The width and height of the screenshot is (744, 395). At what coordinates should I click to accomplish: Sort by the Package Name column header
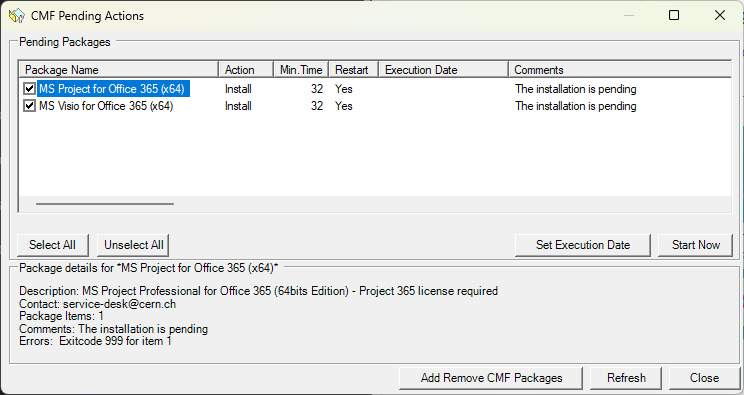[119, 70]
